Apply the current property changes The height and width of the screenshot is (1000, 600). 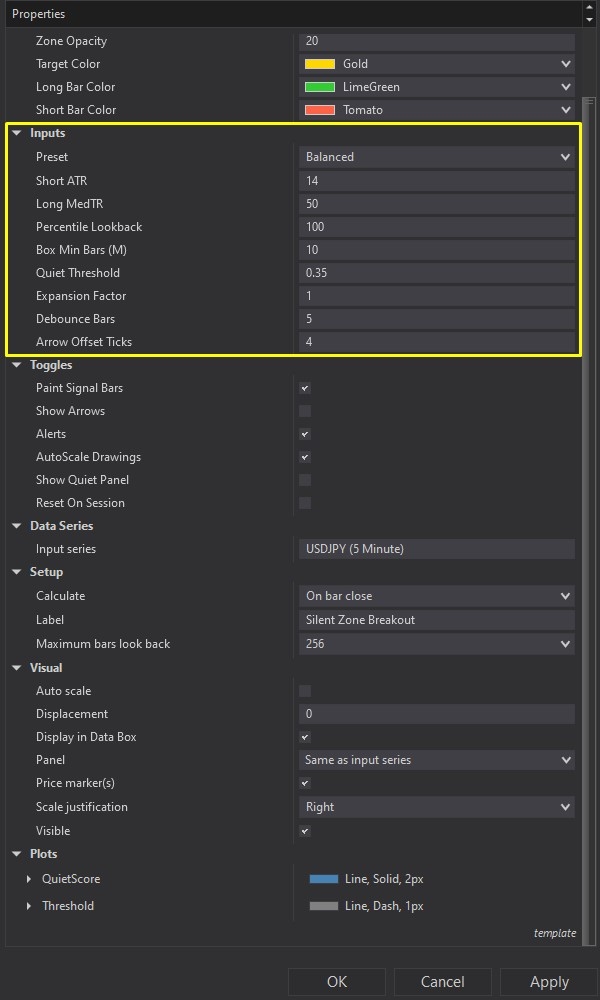(x=548, y=981)
